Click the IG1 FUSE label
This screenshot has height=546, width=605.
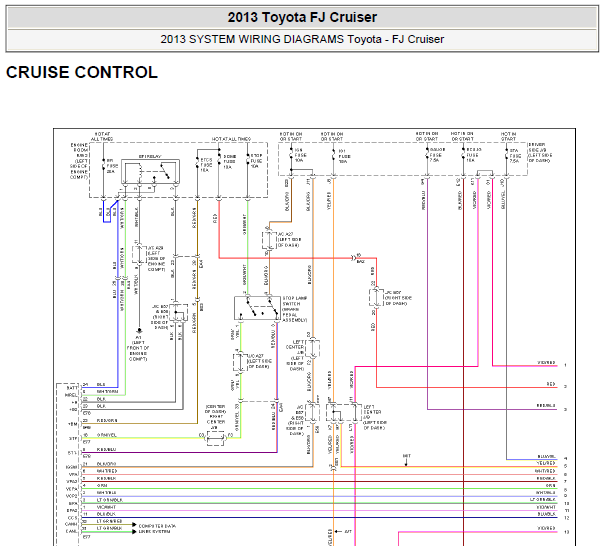pos(344,156)
